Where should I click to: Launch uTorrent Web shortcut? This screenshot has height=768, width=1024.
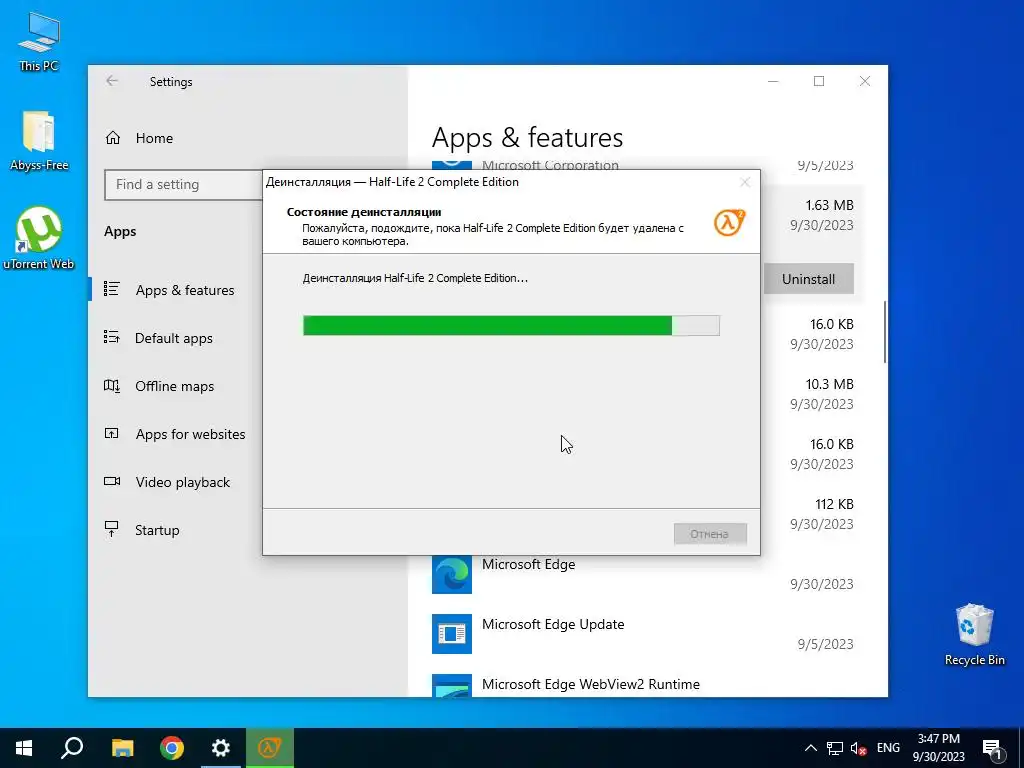[x=39, y=238]
